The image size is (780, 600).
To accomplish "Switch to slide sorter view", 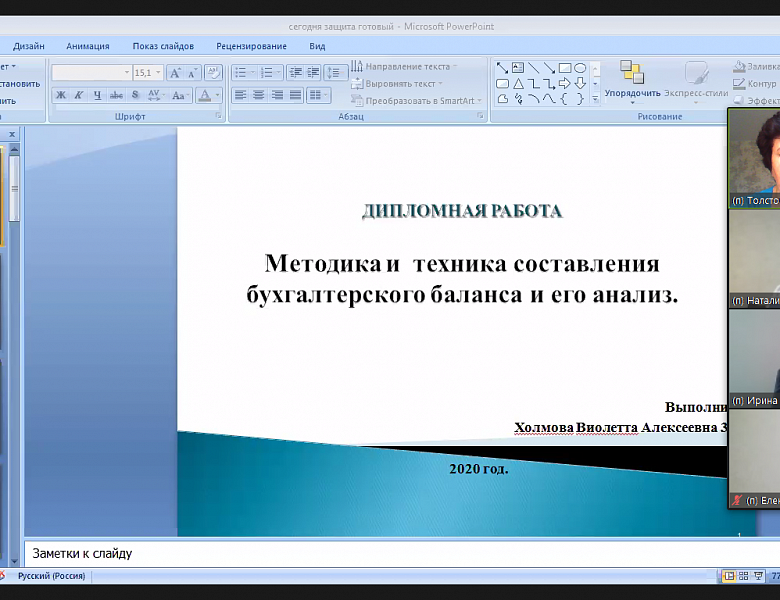I will (x=743, y=576).
